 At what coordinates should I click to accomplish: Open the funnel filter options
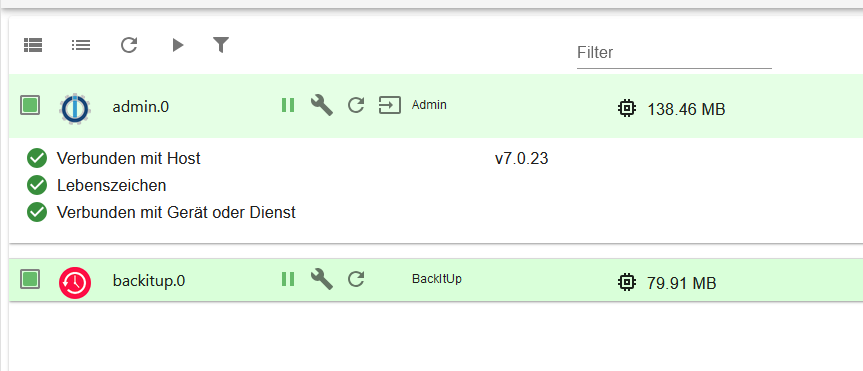(x=221, y=45)
